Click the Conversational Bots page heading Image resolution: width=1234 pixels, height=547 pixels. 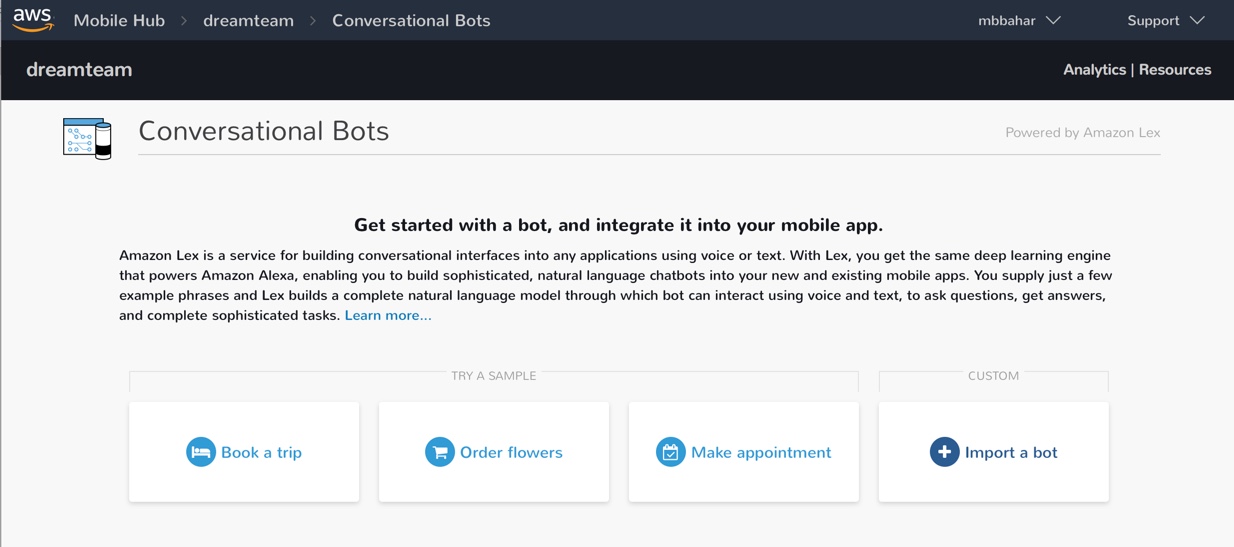tap(264, 131)
